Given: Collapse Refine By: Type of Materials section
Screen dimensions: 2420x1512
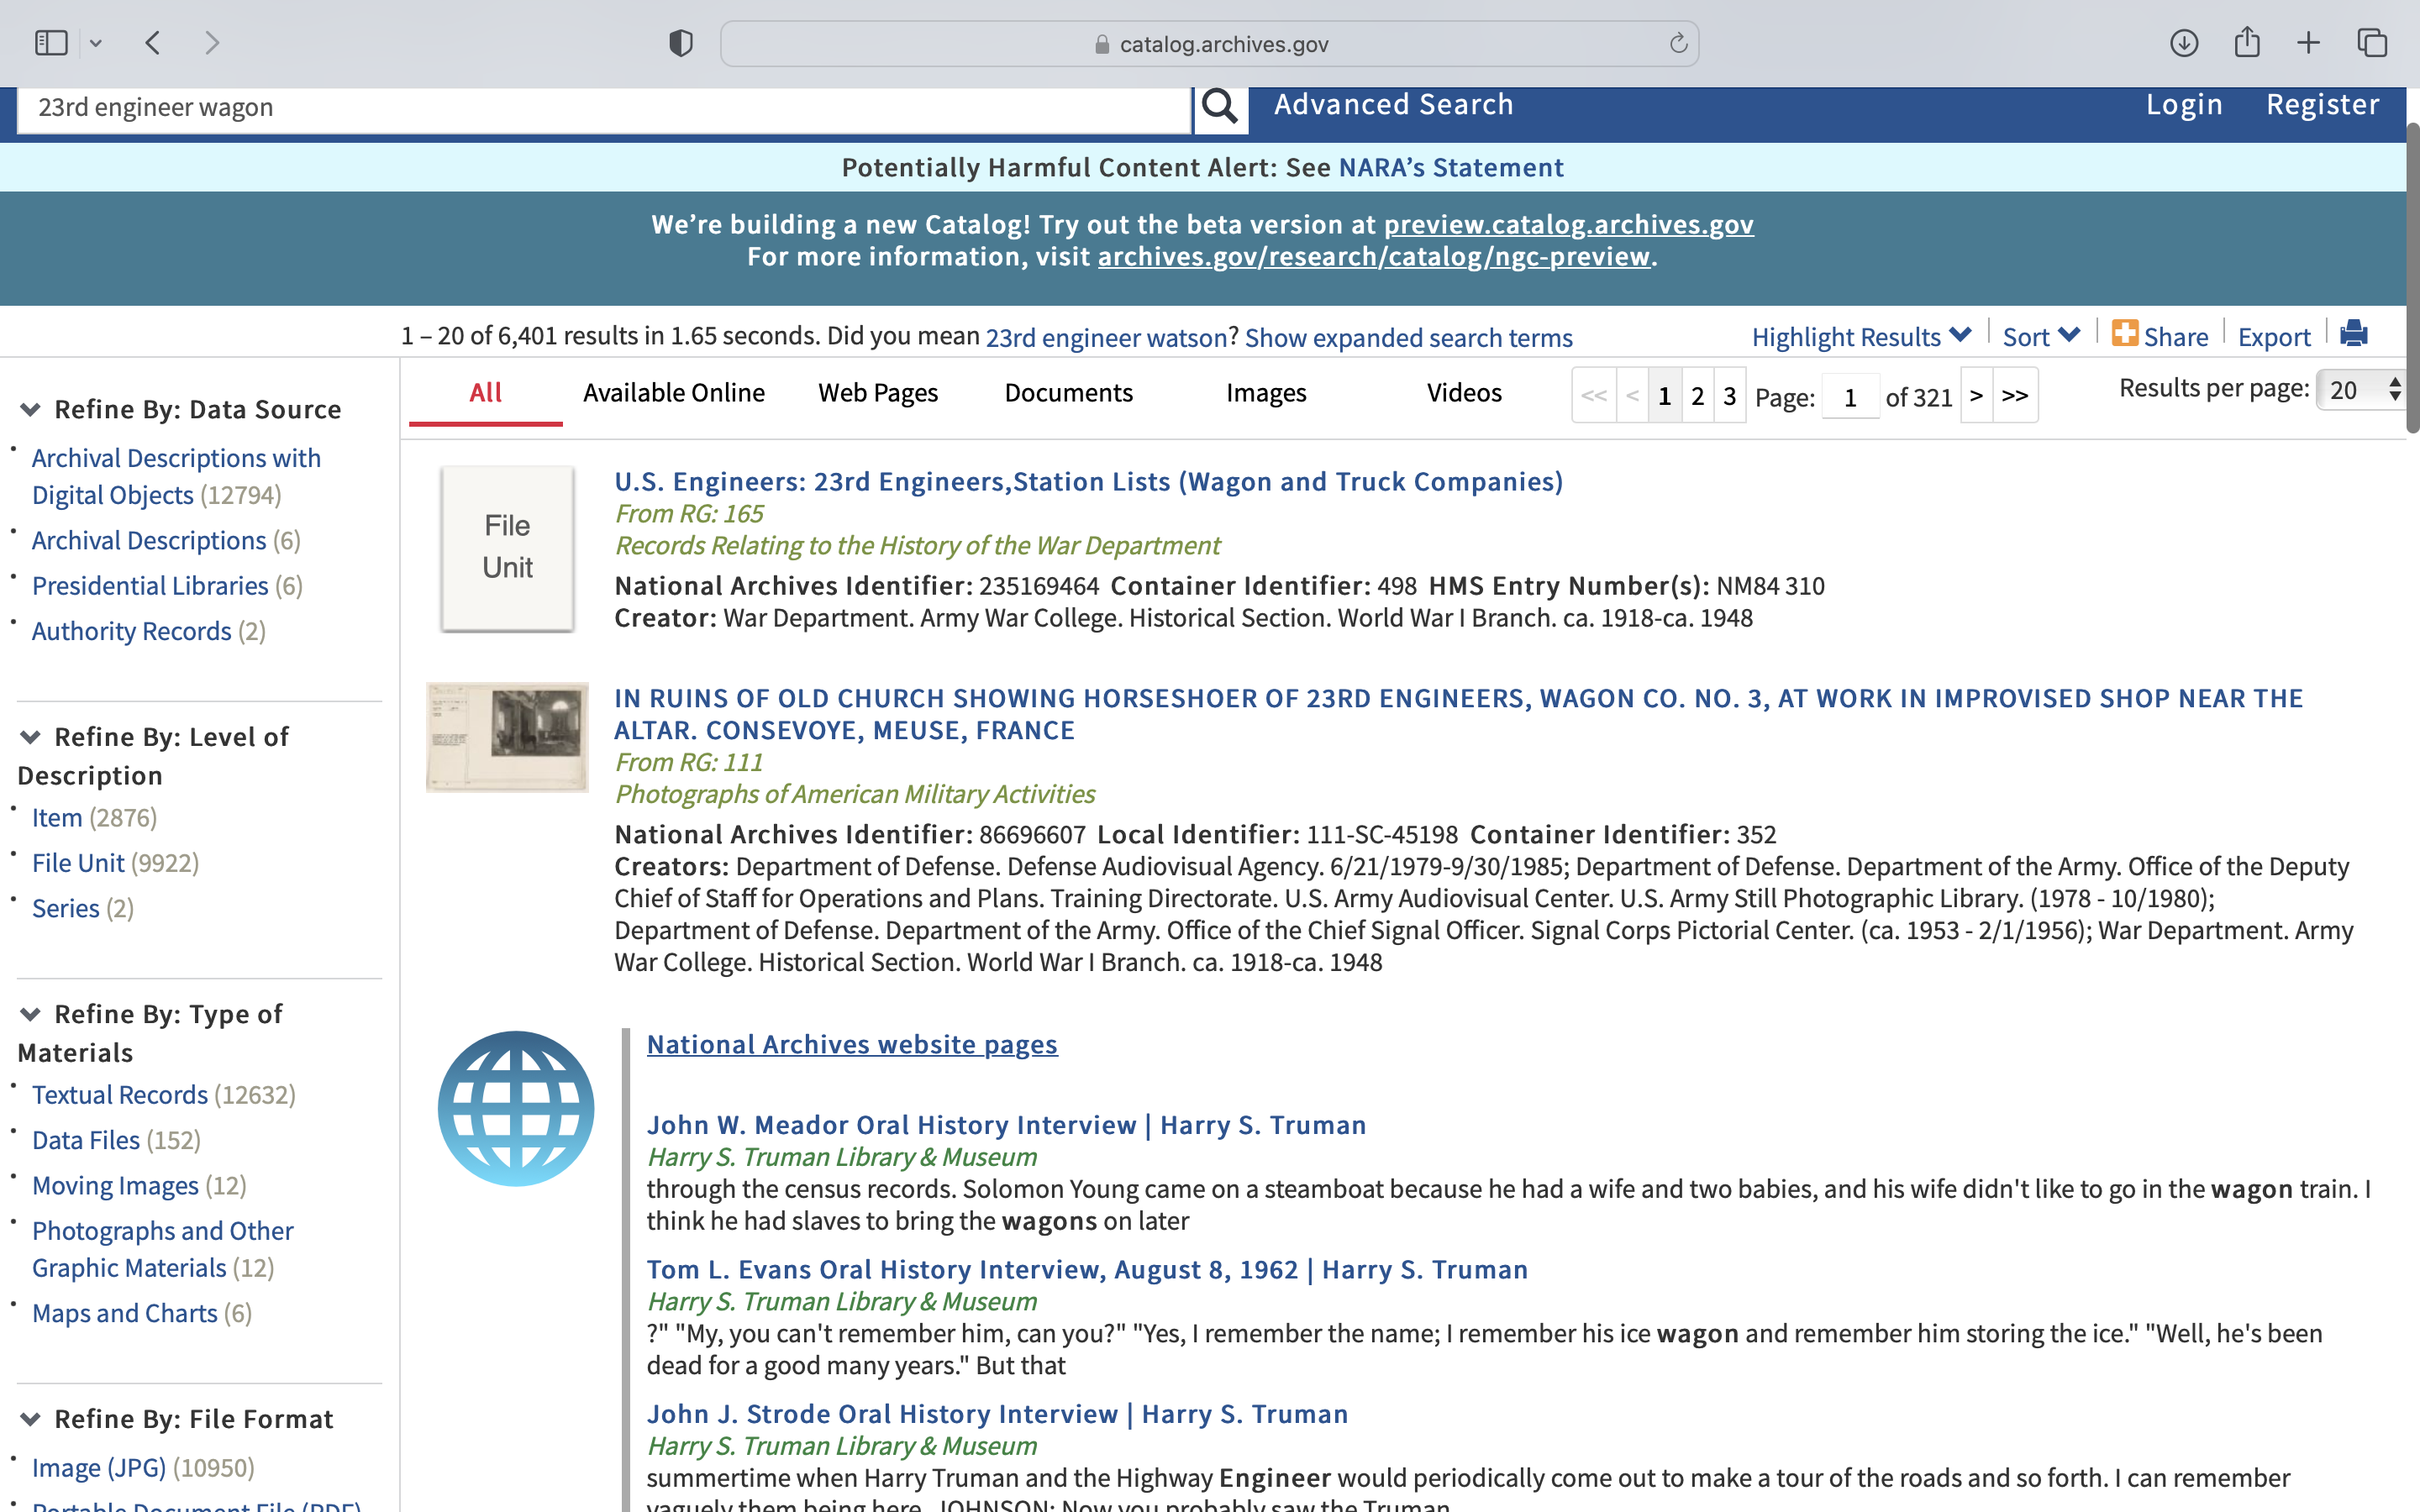Looking at the screenshot, I should [31, 1015].
